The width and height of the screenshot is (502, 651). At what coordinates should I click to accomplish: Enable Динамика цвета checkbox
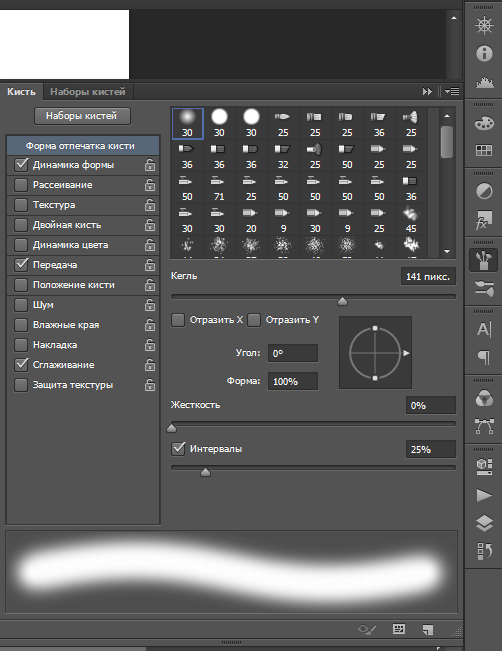pyautogui.click(x=21, y=245)
